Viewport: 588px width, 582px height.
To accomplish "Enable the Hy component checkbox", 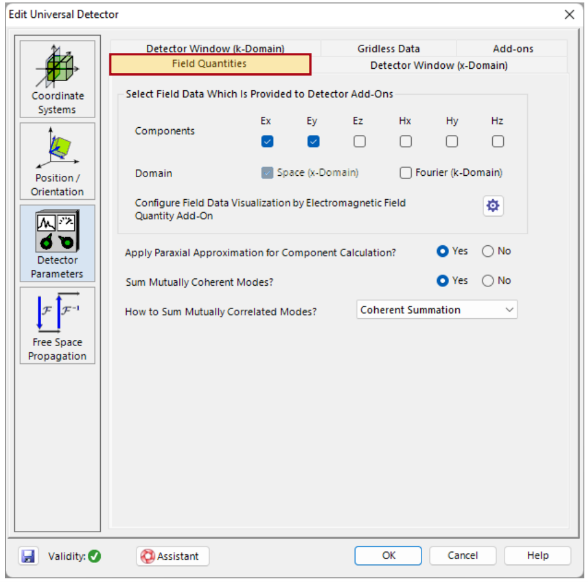I will (452, 141).
